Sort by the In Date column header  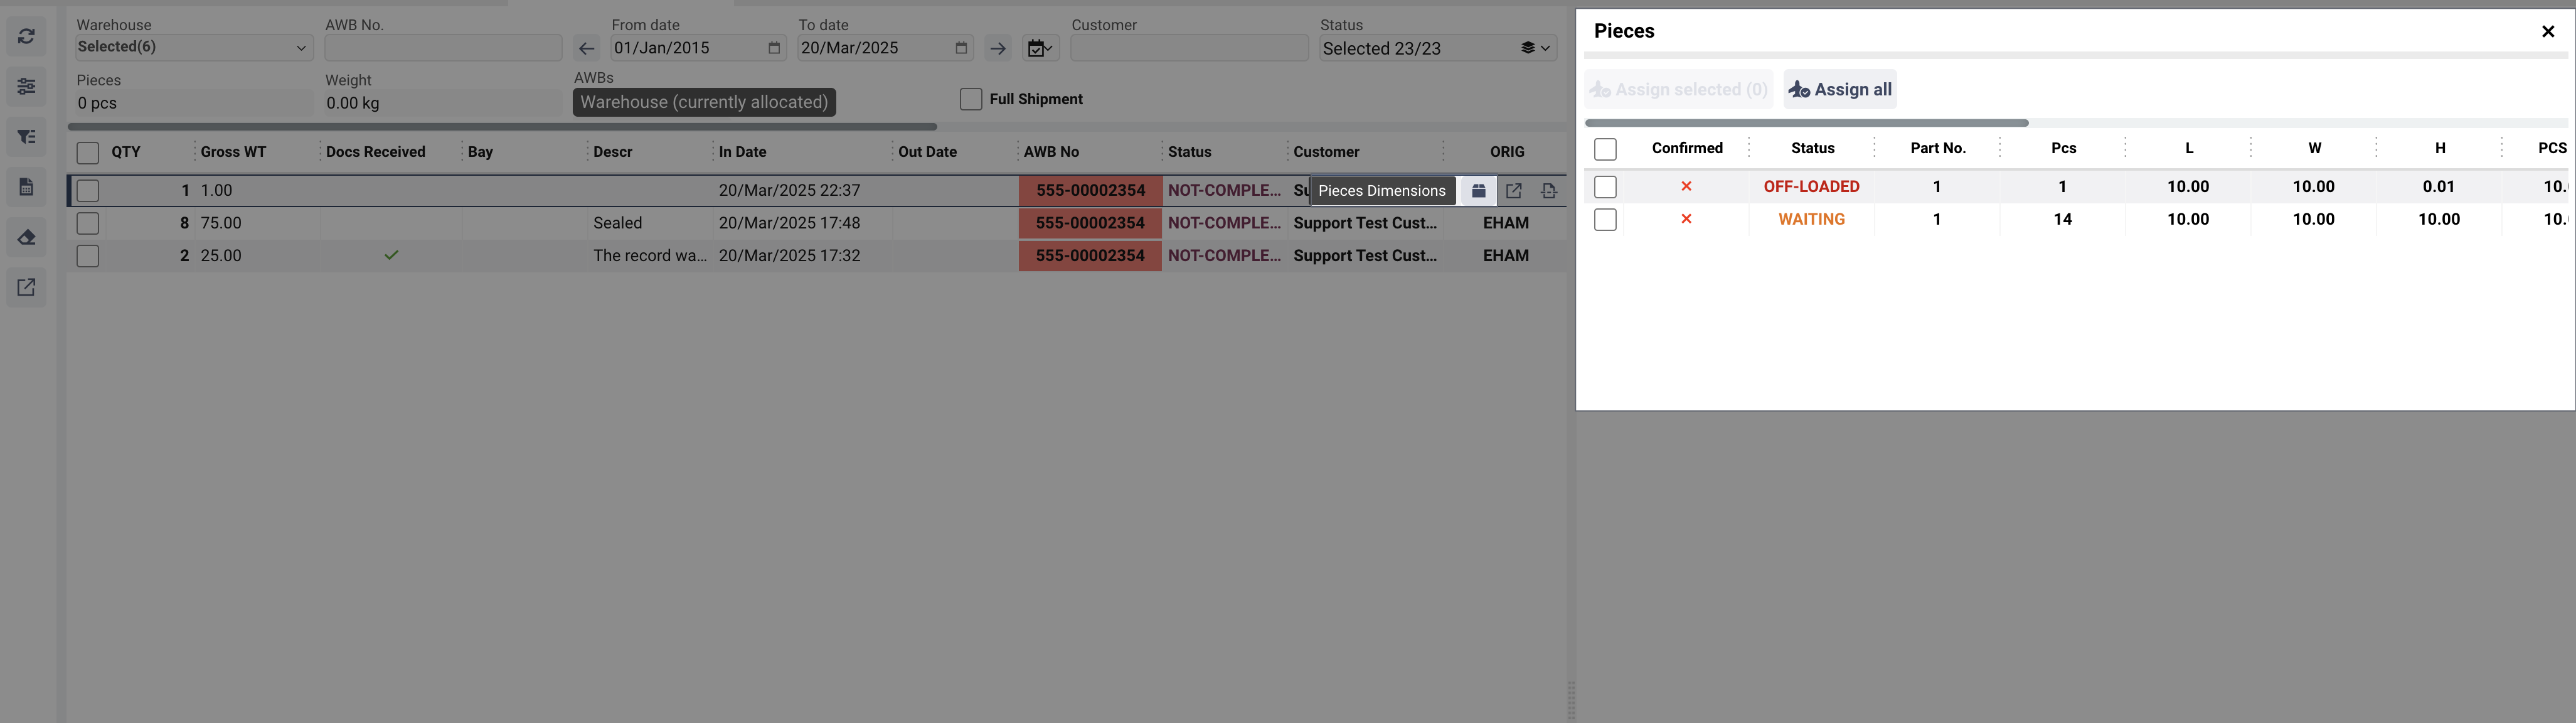pyautogui.click(x=743, y=152)
